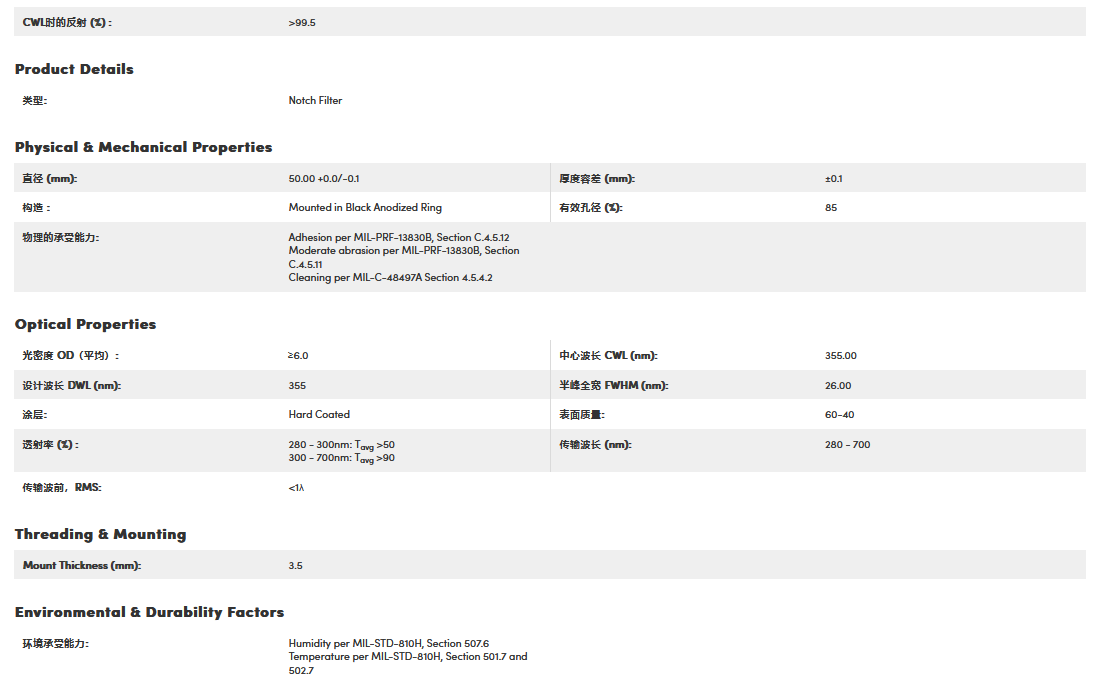Click the >99.5 reflection value
Image resolution: width=1097 pixels, height=684 pixels.
click(x=302, y=22)
